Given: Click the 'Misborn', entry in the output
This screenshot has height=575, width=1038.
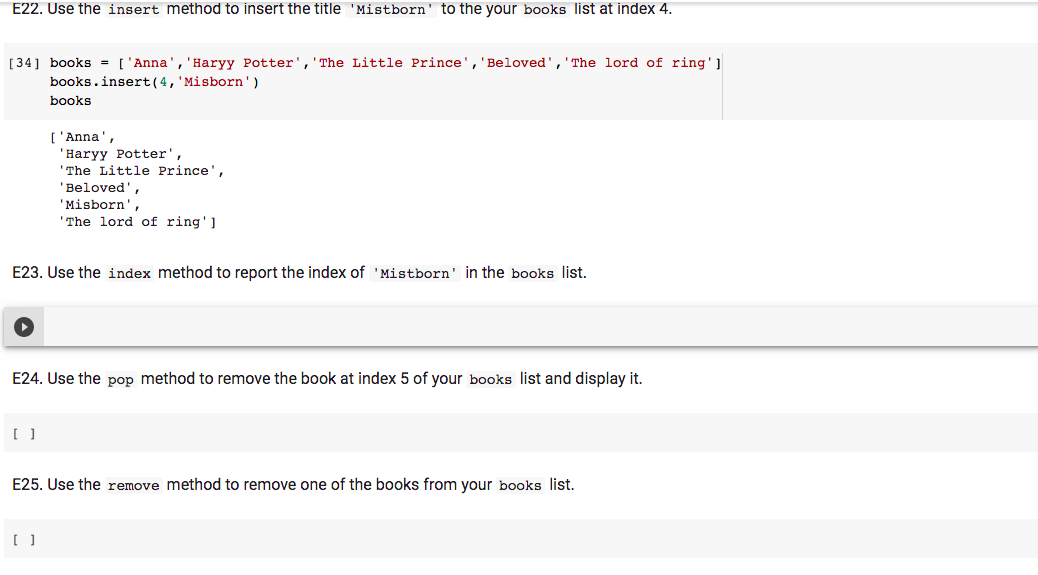Looking at the screenshot, I should [x=99, y=205].
